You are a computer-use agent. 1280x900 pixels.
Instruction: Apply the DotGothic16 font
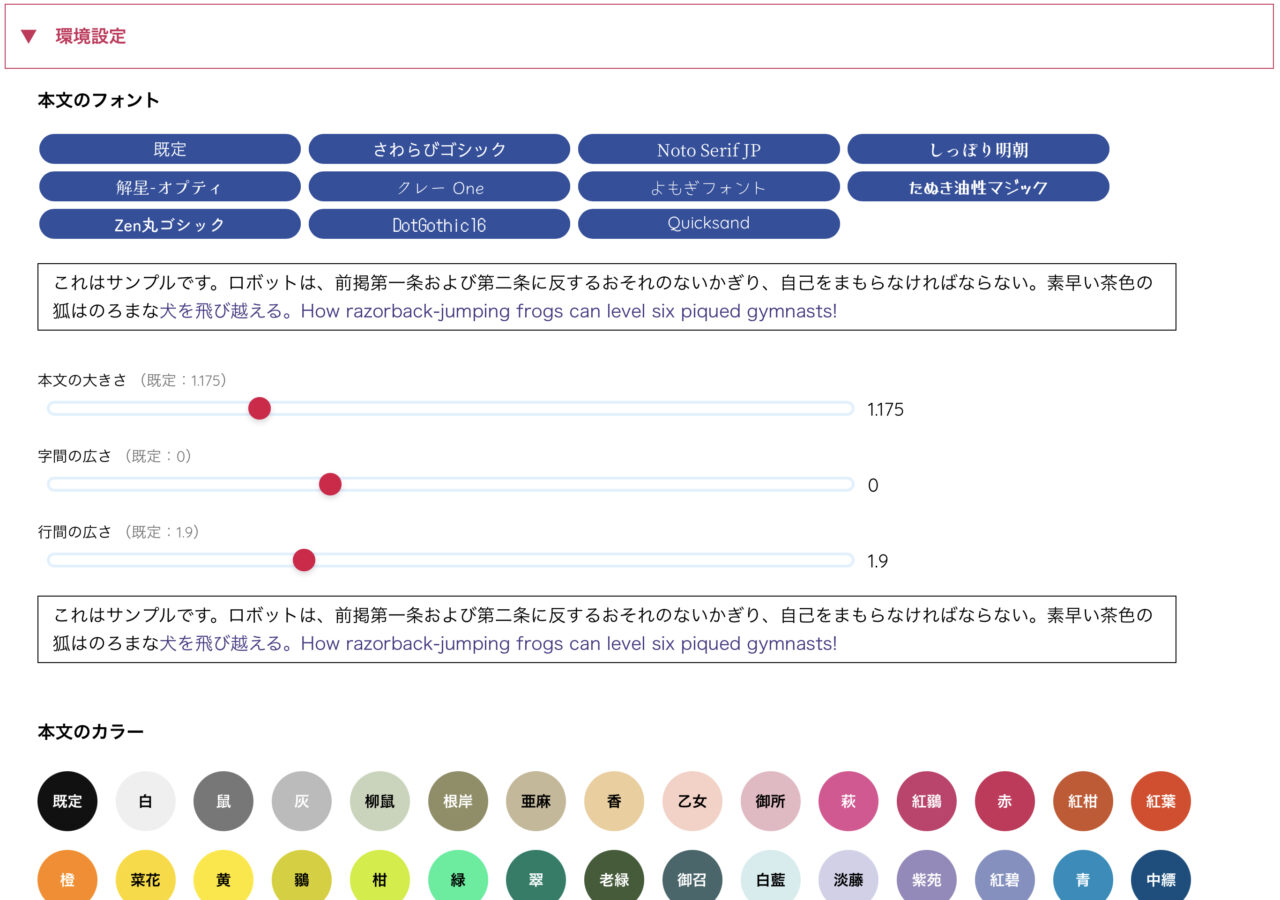click(x=440, y=223)
